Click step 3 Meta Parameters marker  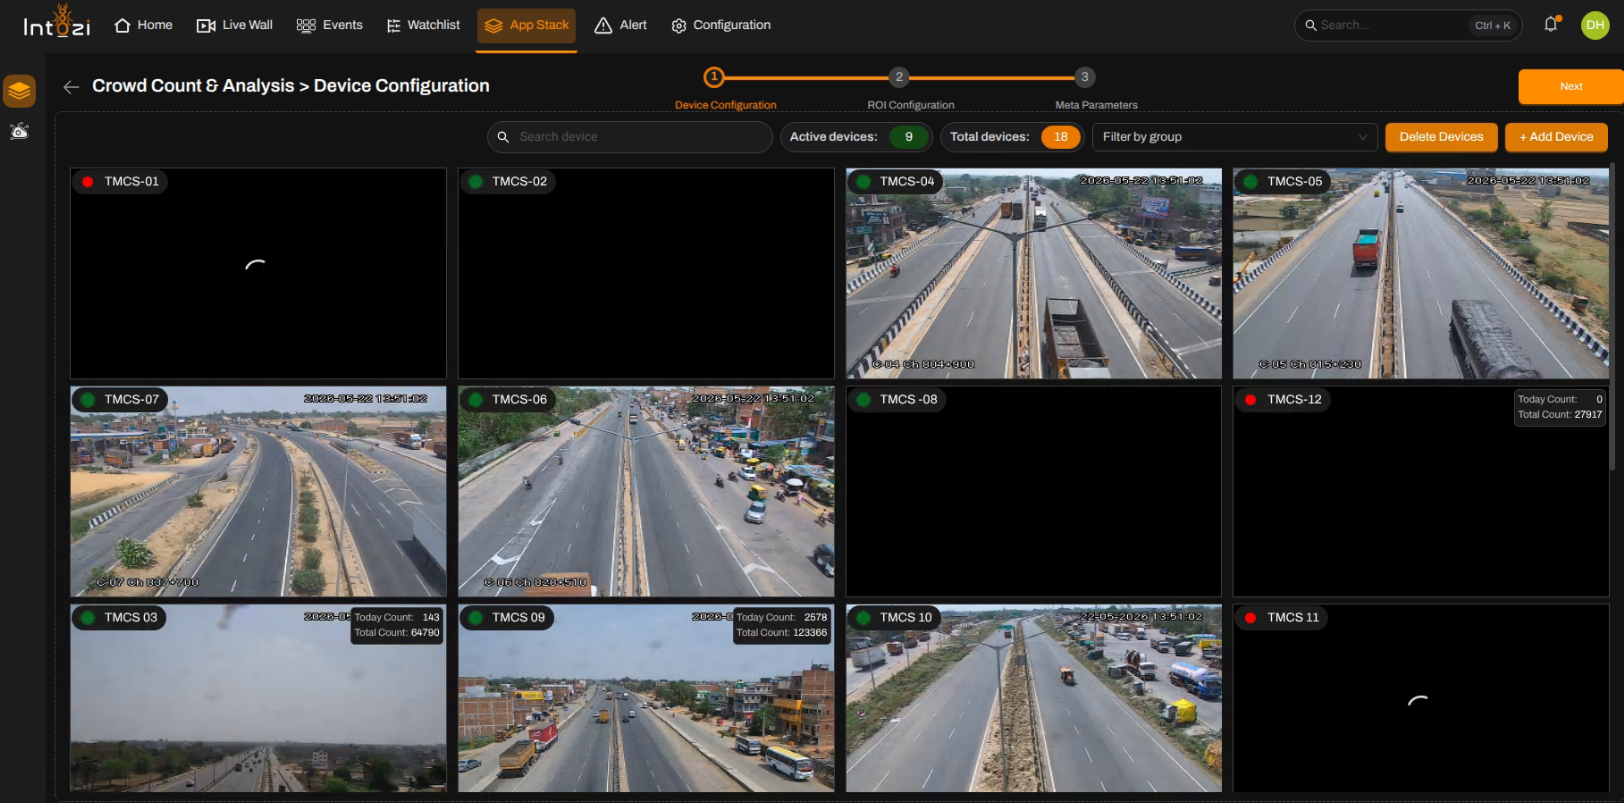(1084, 77)
